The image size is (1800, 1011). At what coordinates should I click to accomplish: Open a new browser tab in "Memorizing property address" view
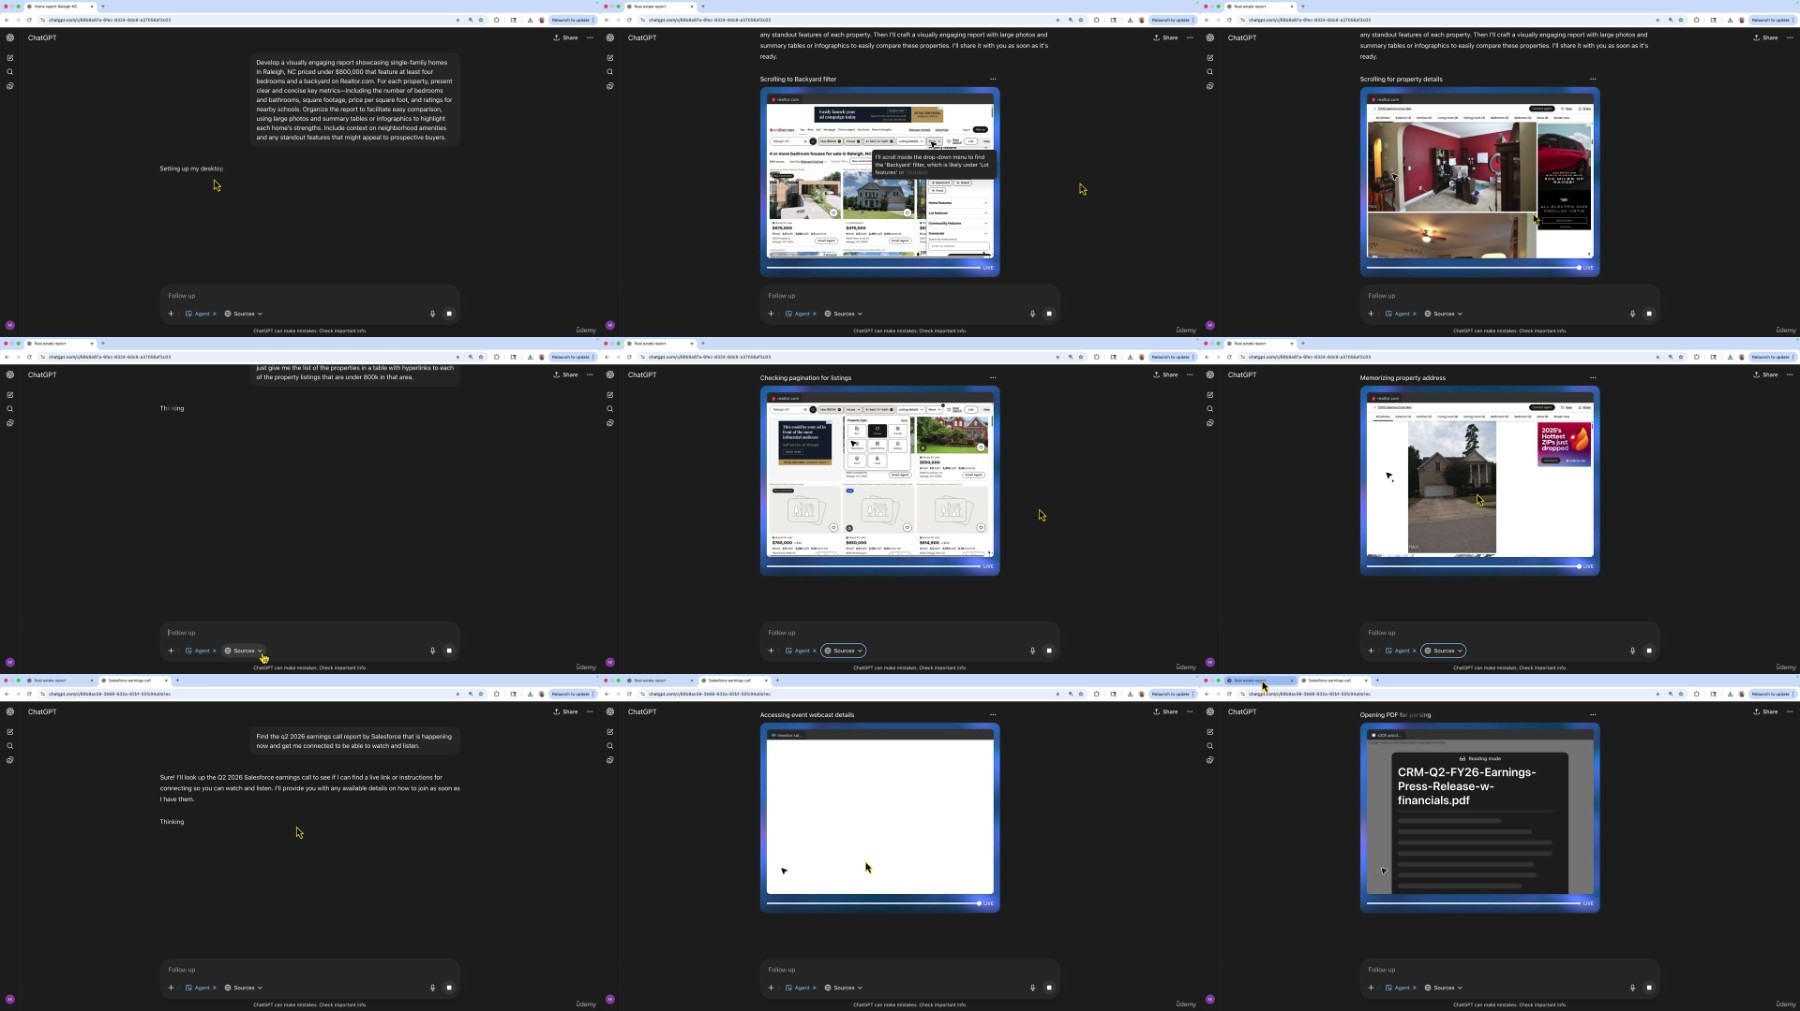(1303, 344)
